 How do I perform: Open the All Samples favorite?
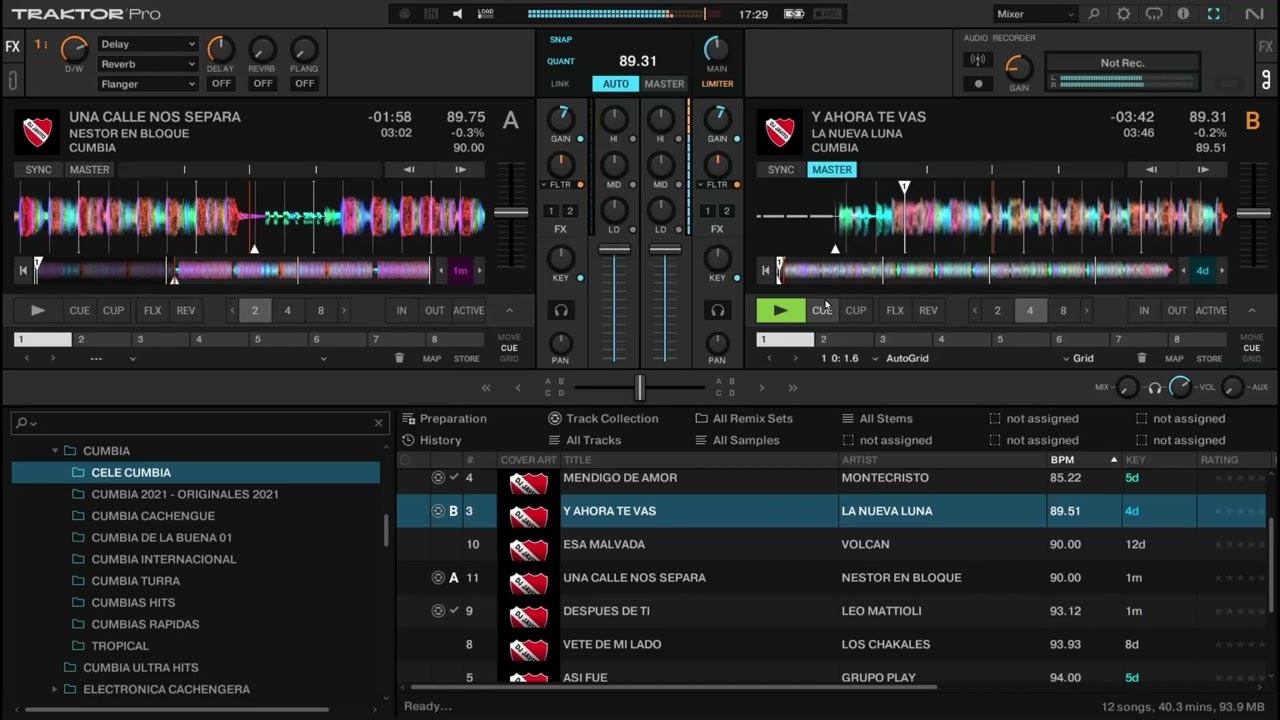coord(737,440)
